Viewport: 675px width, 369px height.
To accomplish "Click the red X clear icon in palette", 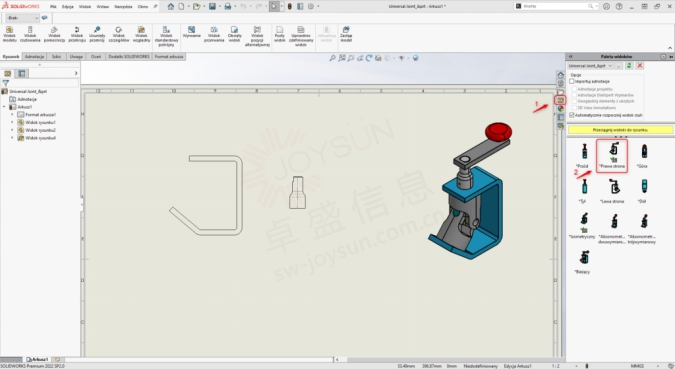I will pyautogui.click(x=640, y=65).
